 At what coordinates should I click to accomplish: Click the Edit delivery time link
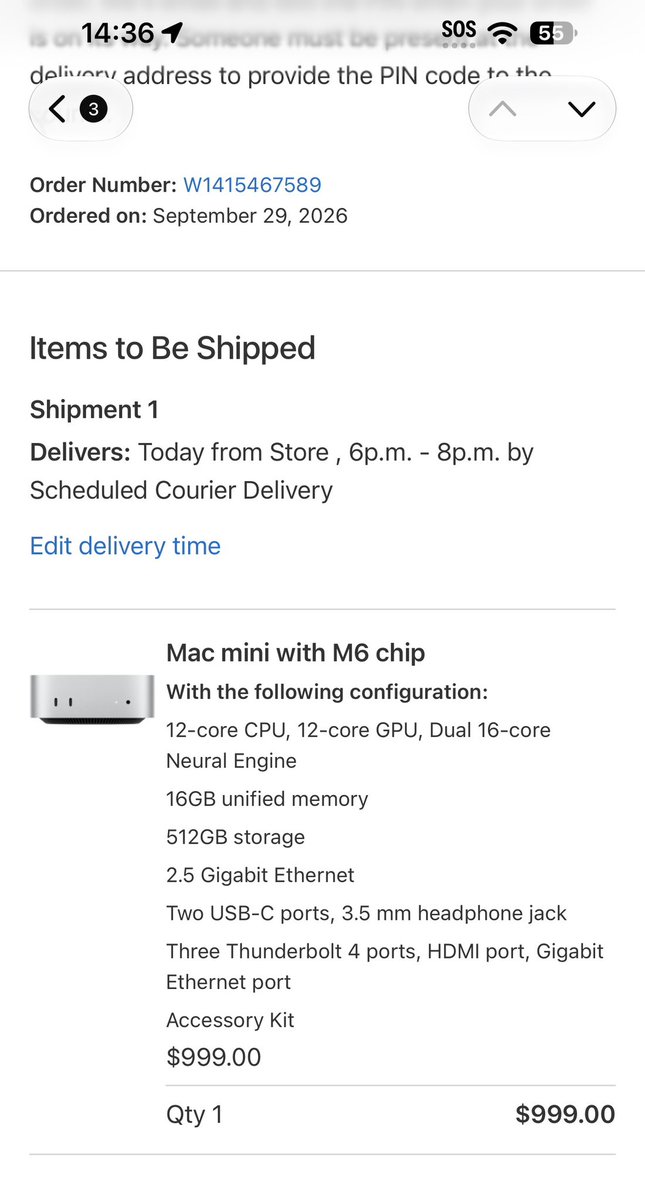pyautogui.click(x=125, y=546)
